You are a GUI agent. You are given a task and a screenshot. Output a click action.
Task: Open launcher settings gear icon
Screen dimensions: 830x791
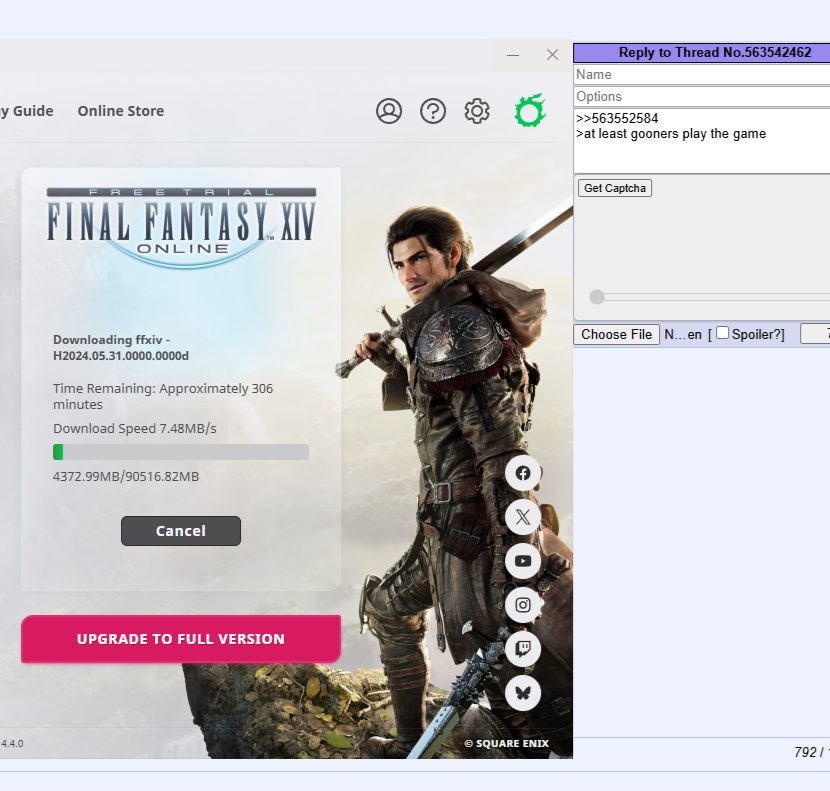pos(476,111)
